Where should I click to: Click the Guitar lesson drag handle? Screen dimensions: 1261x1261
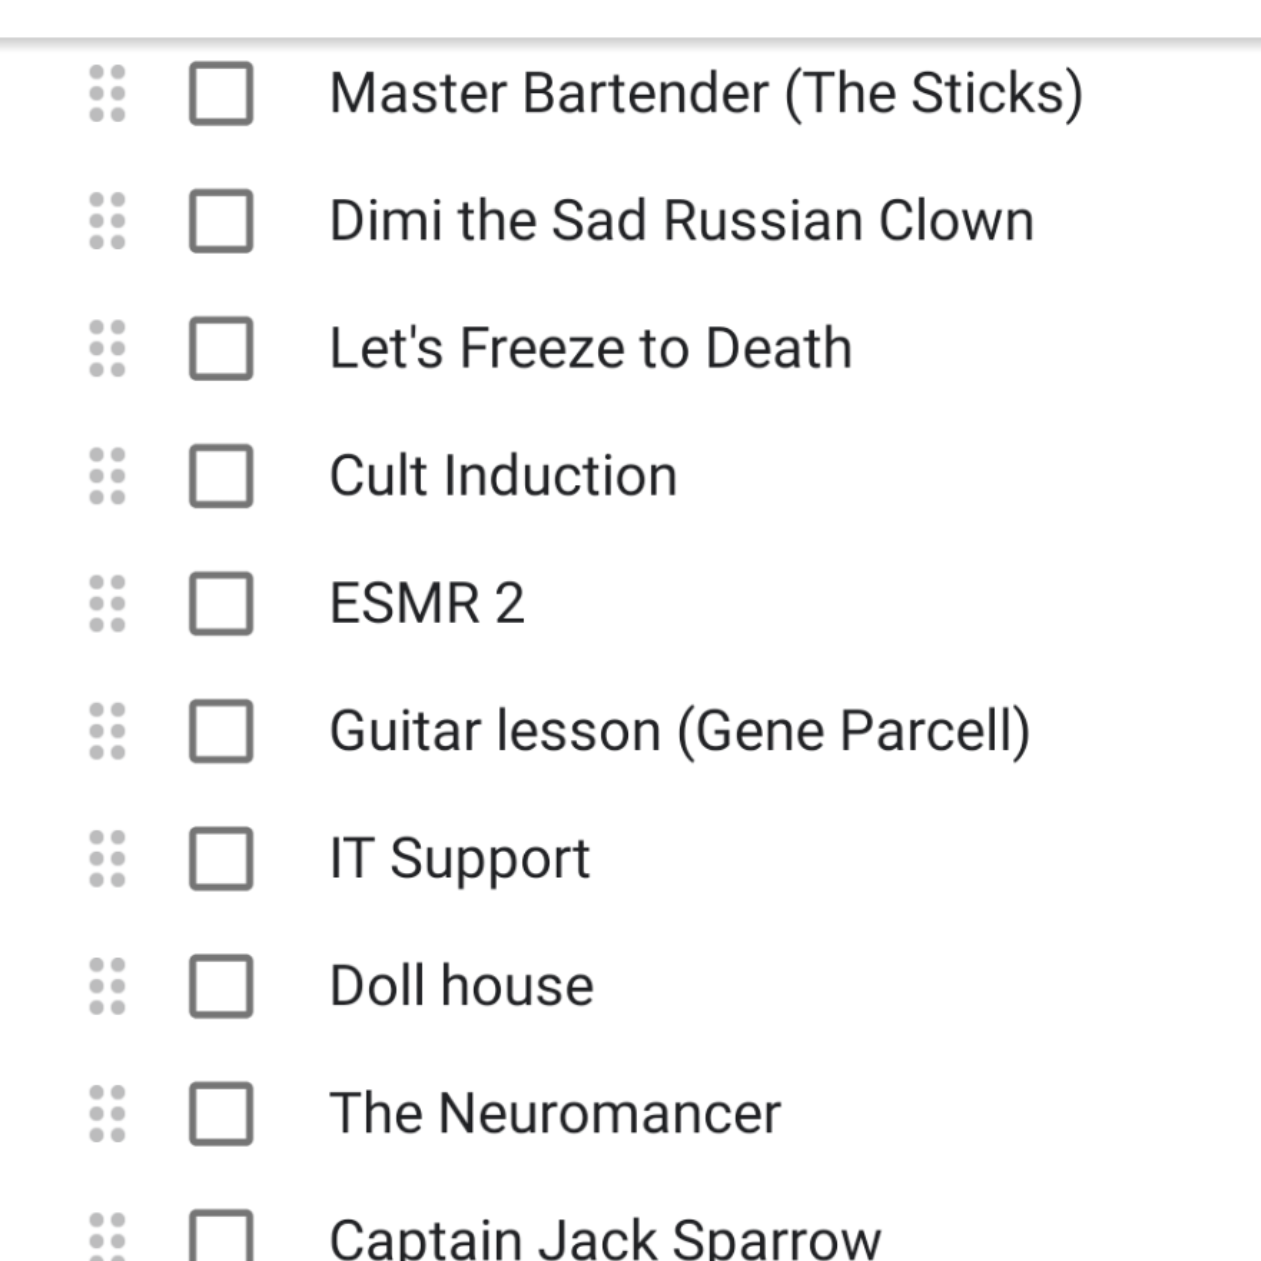coord(107,731)
